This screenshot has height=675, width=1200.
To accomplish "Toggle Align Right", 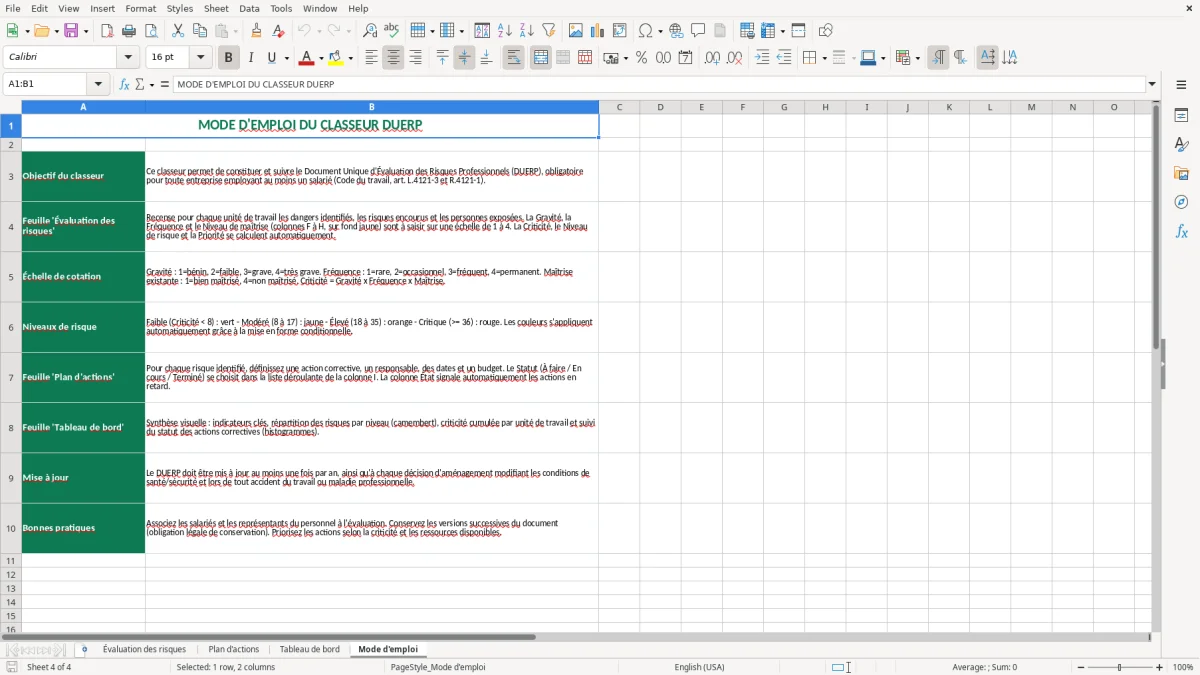I will (415, 58).
